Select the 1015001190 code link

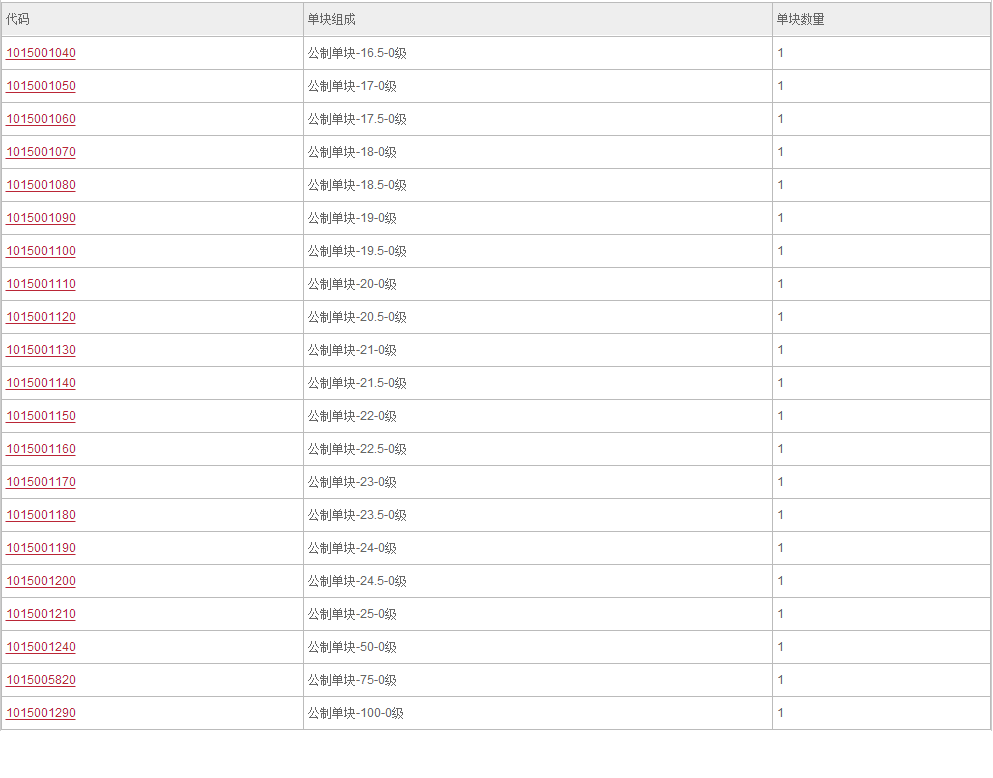[x=41, y=548]
